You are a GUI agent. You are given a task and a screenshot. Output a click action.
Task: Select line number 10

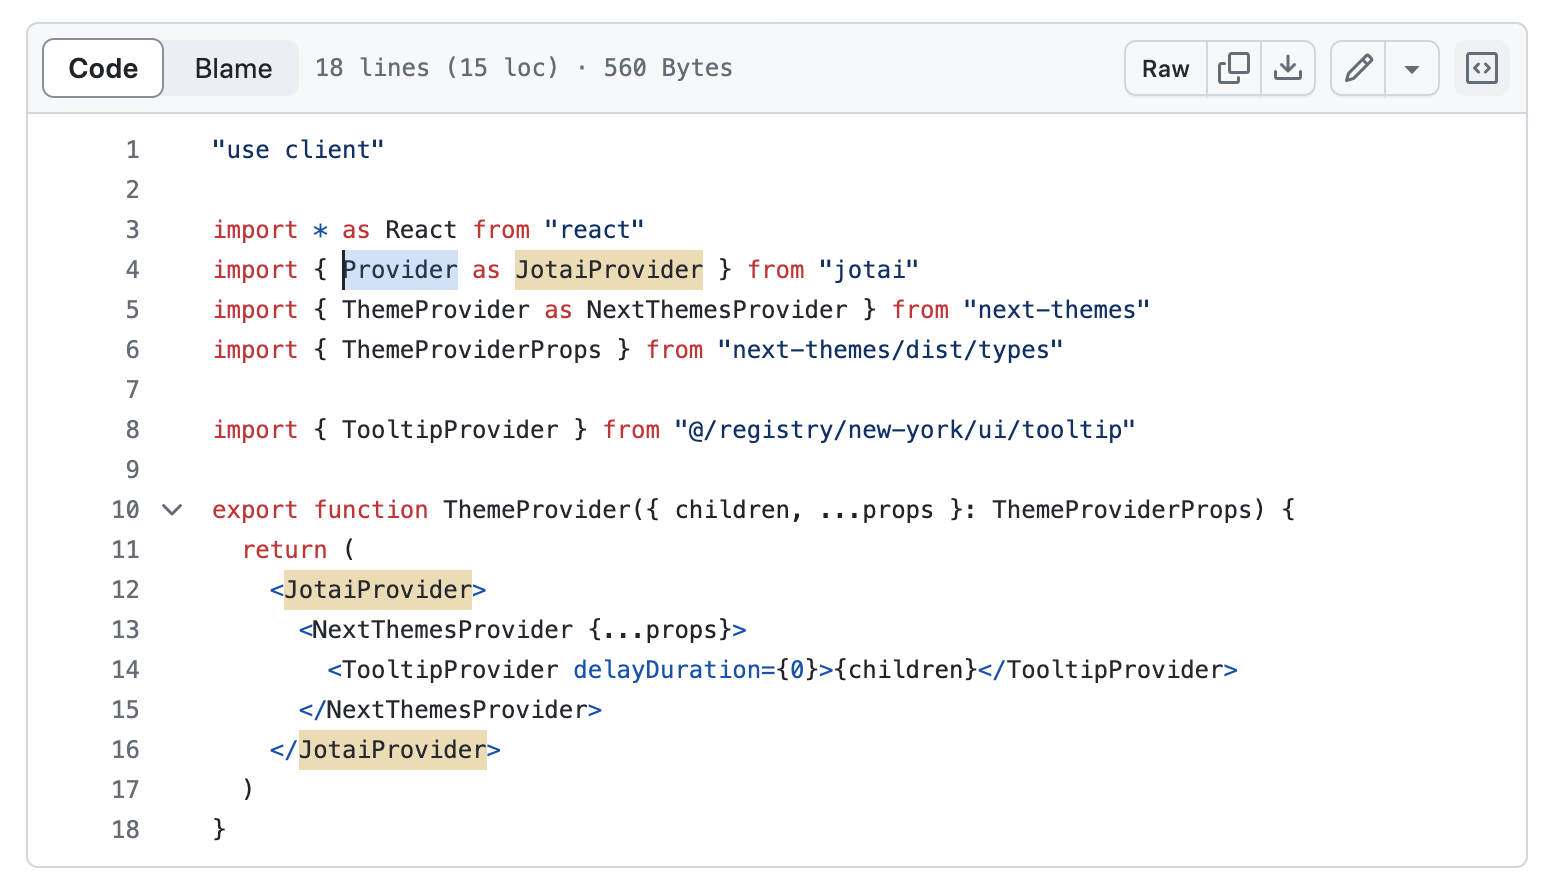pyautogui.click(x=125, y=510)
